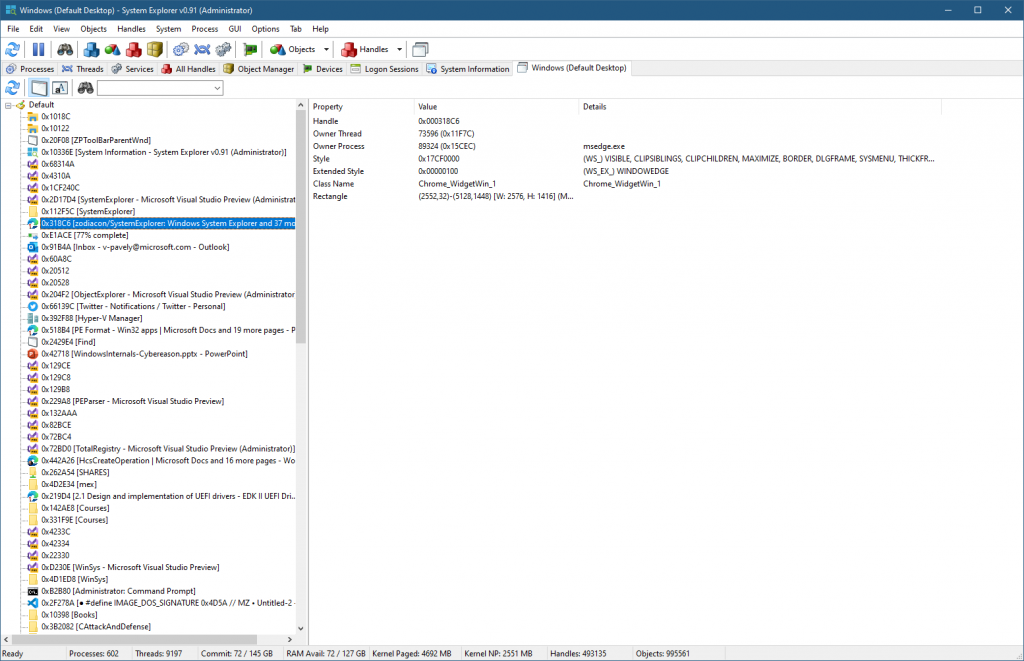
Task: Switch to the Object Manager tab
Action: coord(259,69)
